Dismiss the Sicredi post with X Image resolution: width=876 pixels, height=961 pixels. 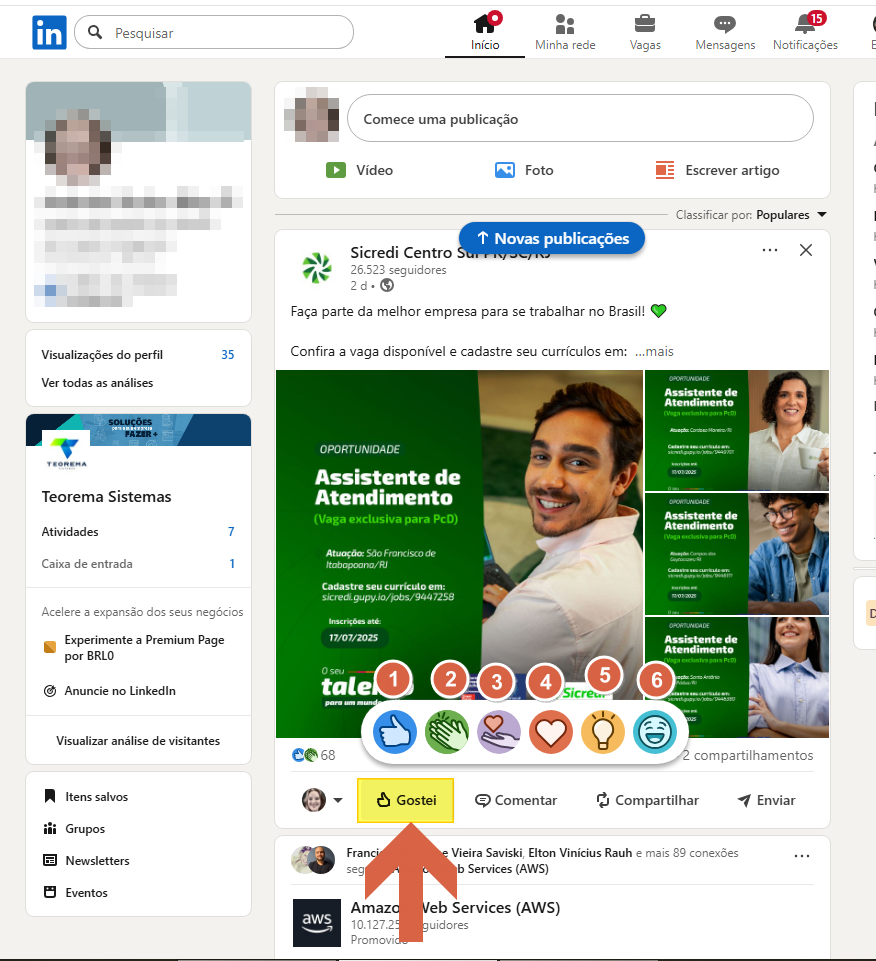(x=806, y=250)
